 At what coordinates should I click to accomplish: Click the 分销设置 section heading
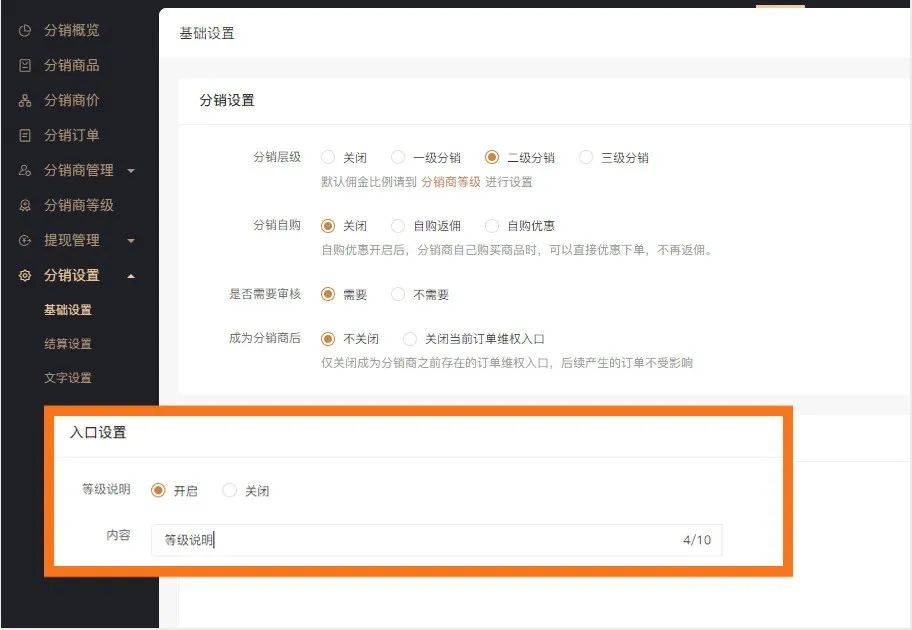(227, 100)
